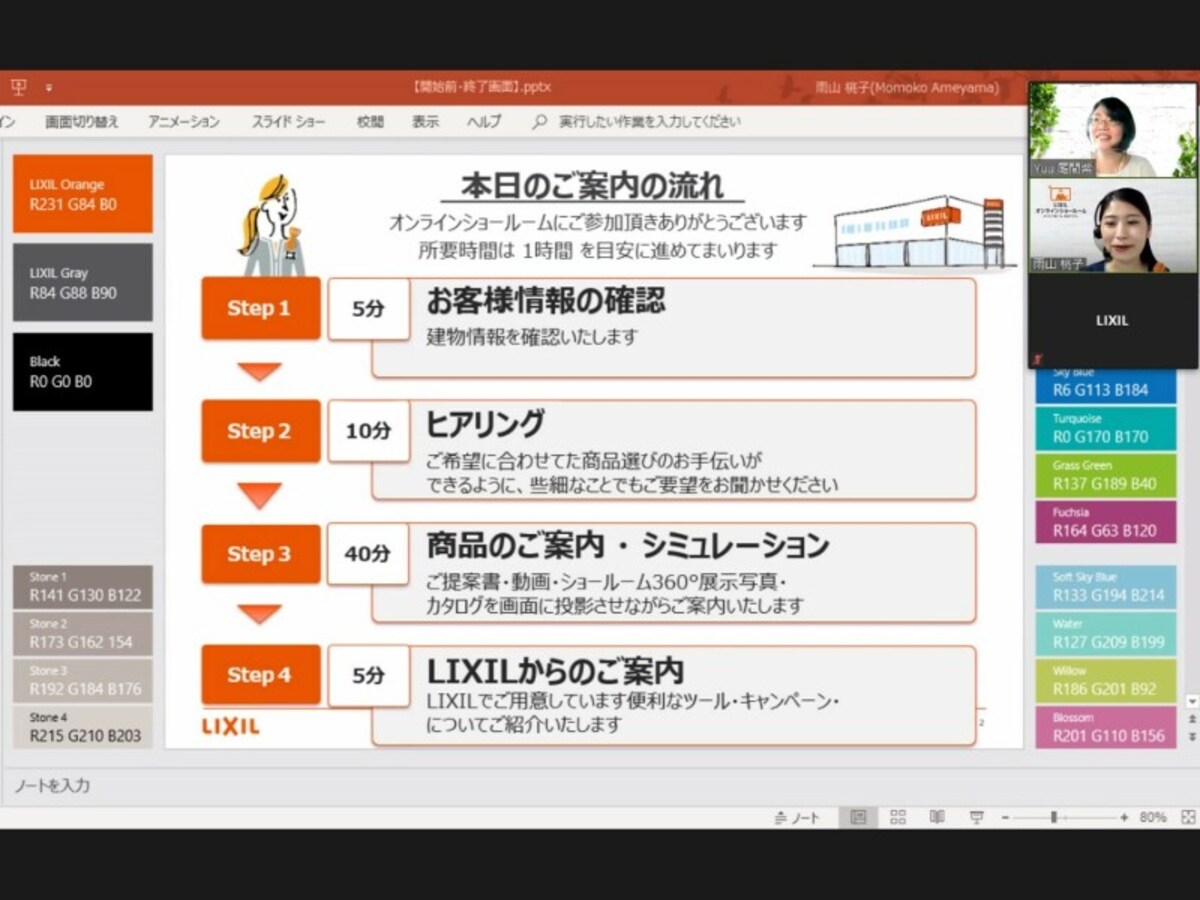The image size is (1200, 900).
Task: Select the LIXIL Orange color swatch
Action: point(83,193)
